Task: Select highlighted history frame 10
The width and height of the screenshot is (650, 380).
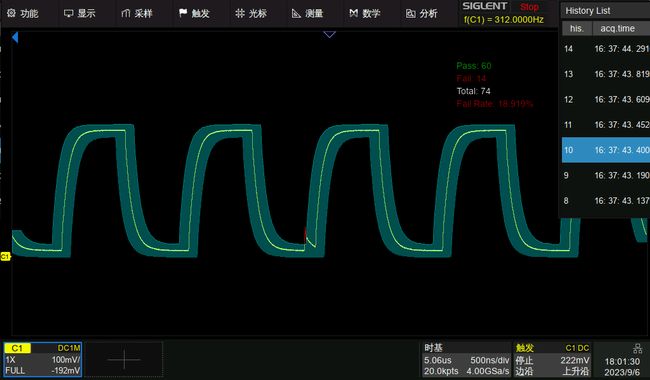Action: [x=606, y=150]
